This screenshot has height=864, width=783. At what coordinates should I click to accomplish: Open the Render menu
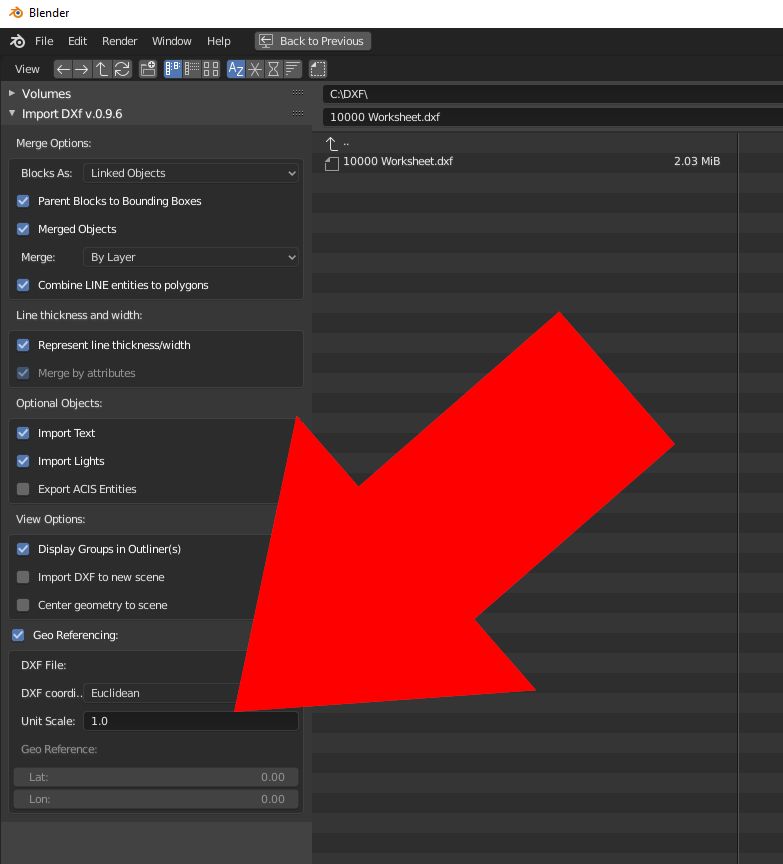click(x=120, y=41)
